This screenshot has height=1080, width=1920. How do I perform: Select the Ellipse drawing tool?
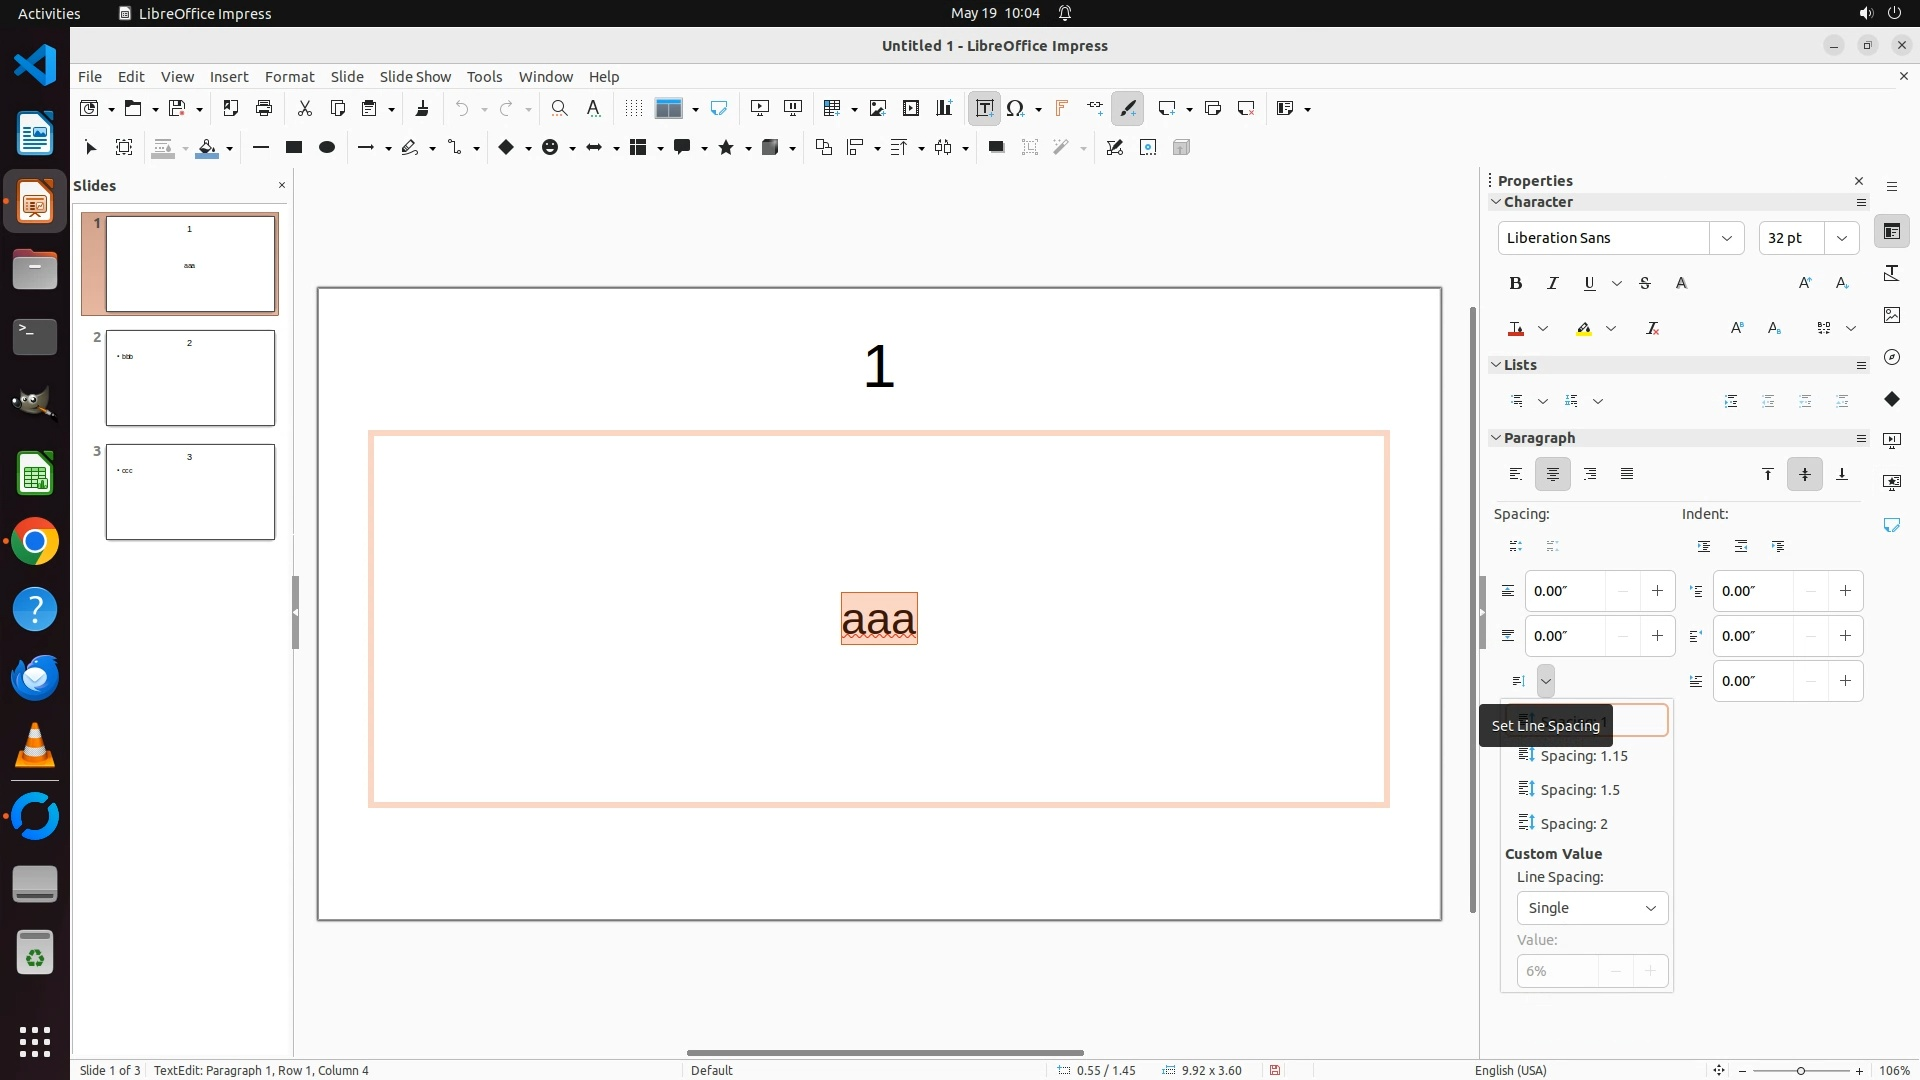click(x=326, y=147)
